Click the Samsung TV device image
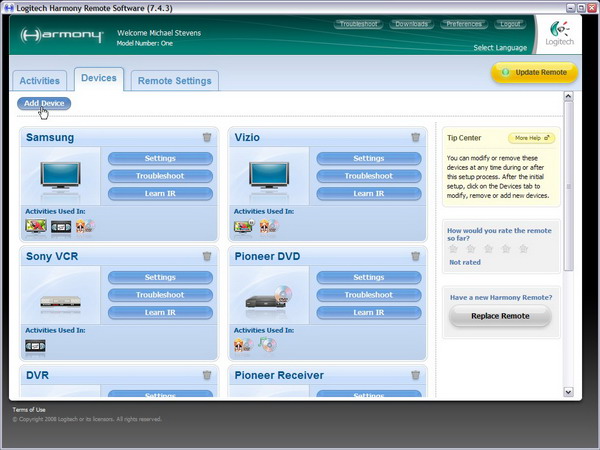Screen dimensions: 600x450 60,176
